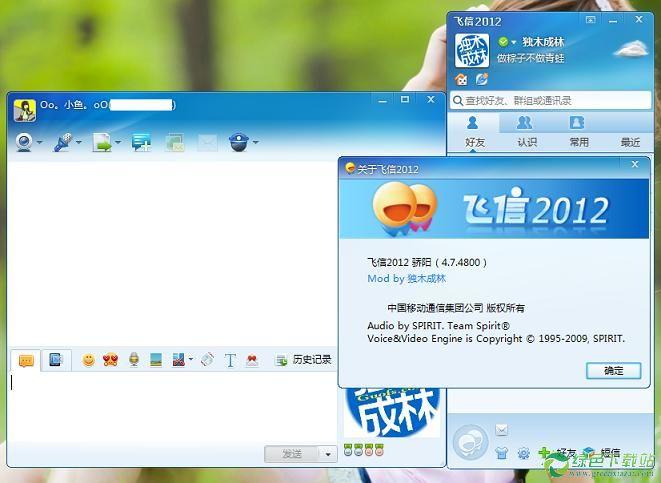Click the send file icon
This screenshot has width=661, height=483.
[x=102, y=142]
